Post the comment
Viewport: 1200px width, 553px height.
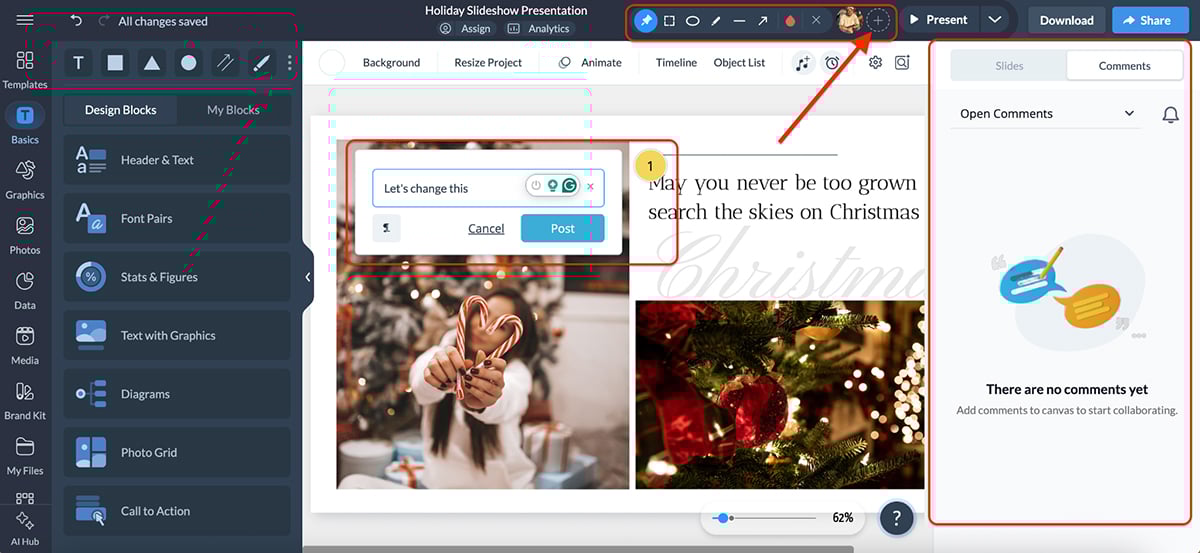(x=562, y=228)
